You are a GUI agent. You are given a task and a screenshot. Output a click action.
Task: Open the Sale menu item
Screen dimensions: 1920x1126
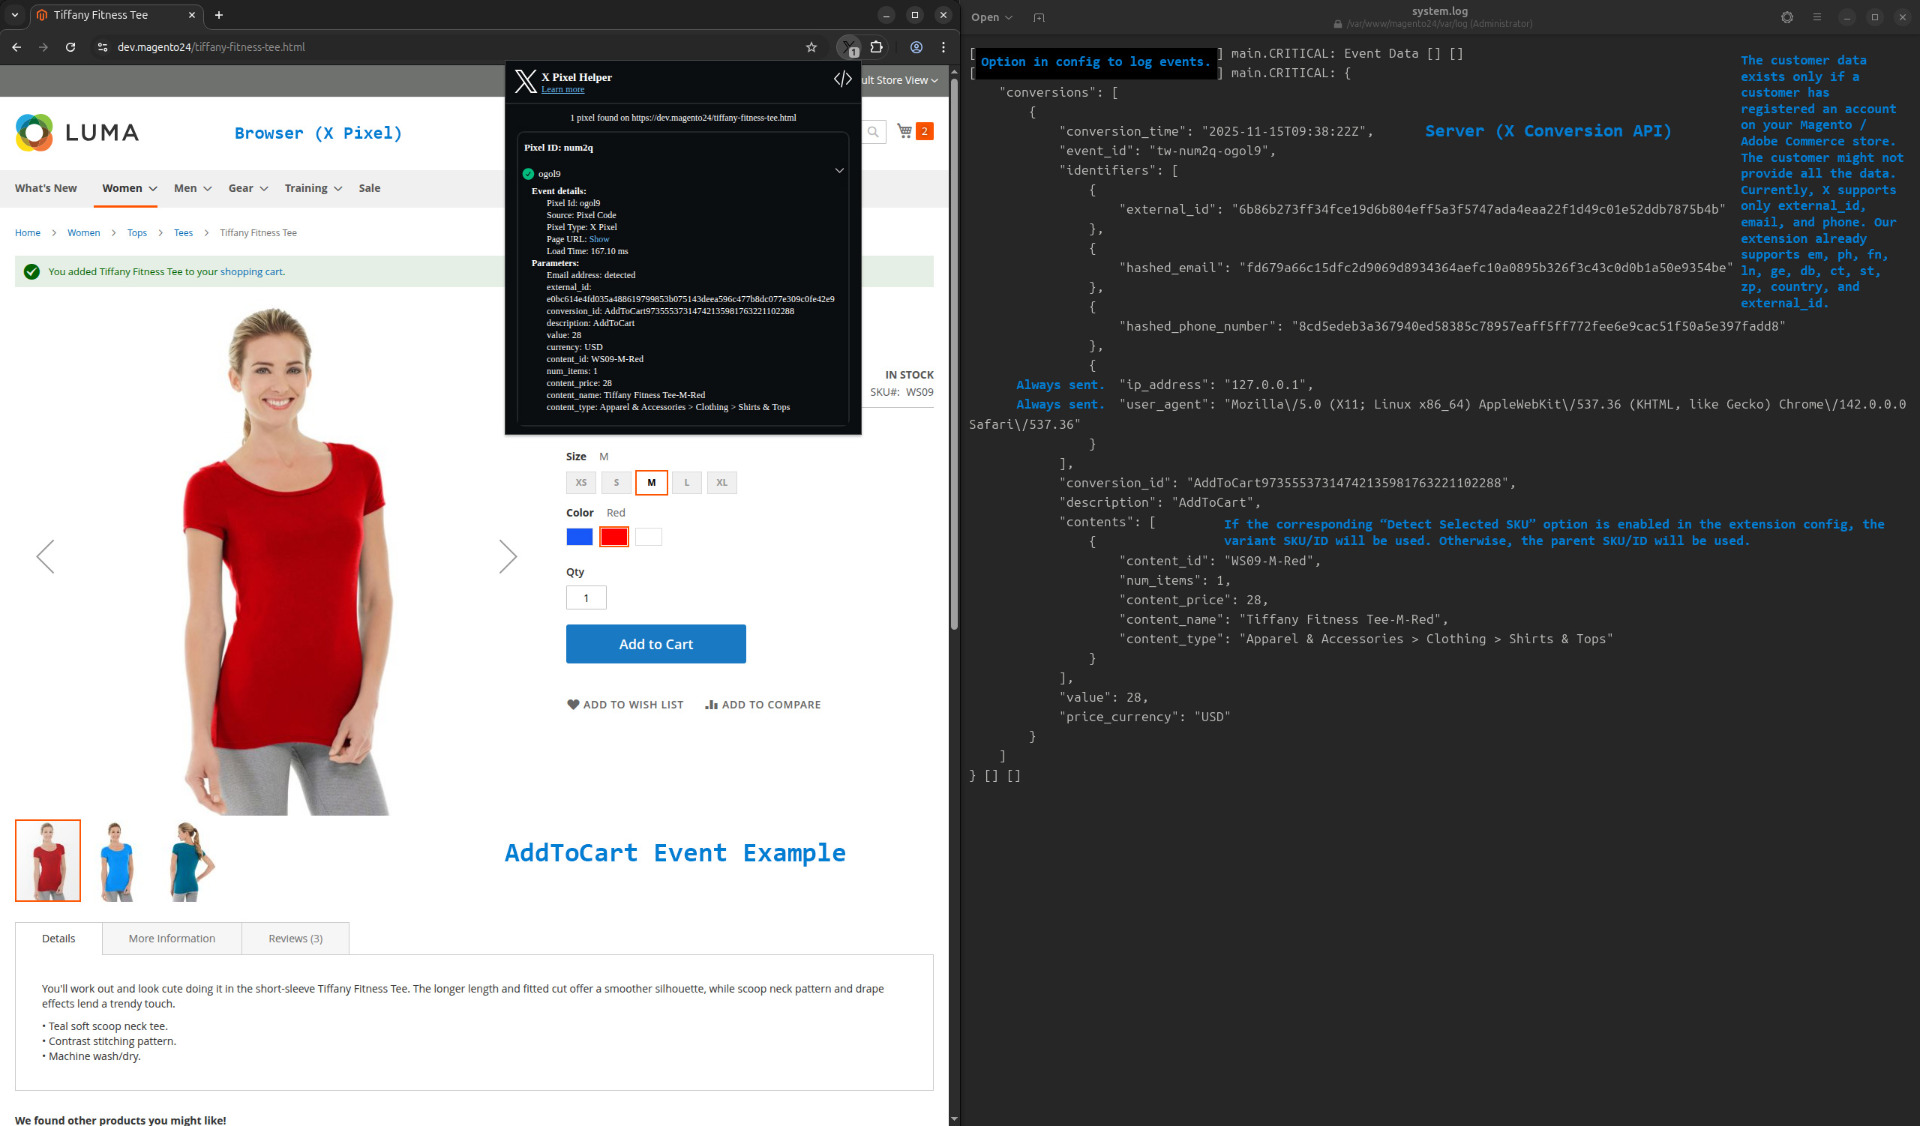click(x=369, y=188)
